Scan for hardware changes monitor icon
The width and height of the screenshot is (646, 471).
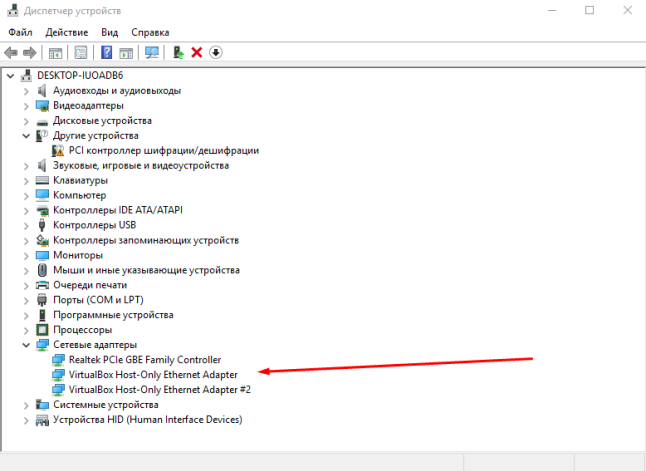point(152,52)
